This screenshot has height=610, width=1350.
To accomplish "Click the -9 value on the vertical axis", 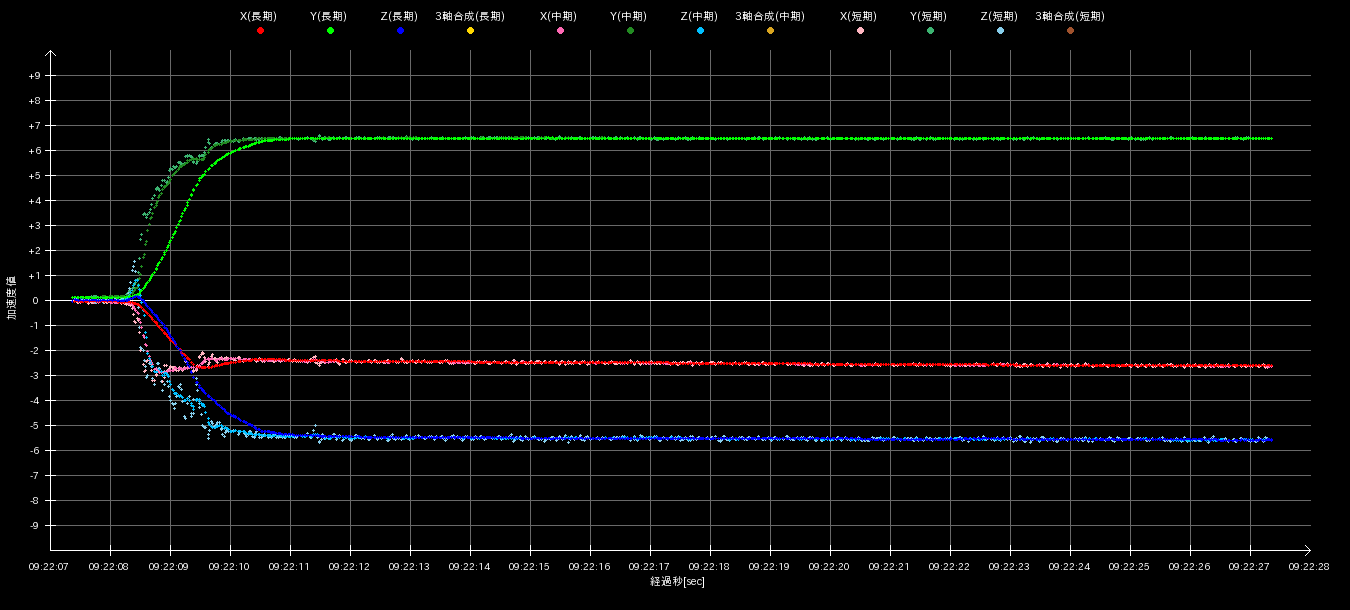I will pyautogui.click(x=35, y=526).
